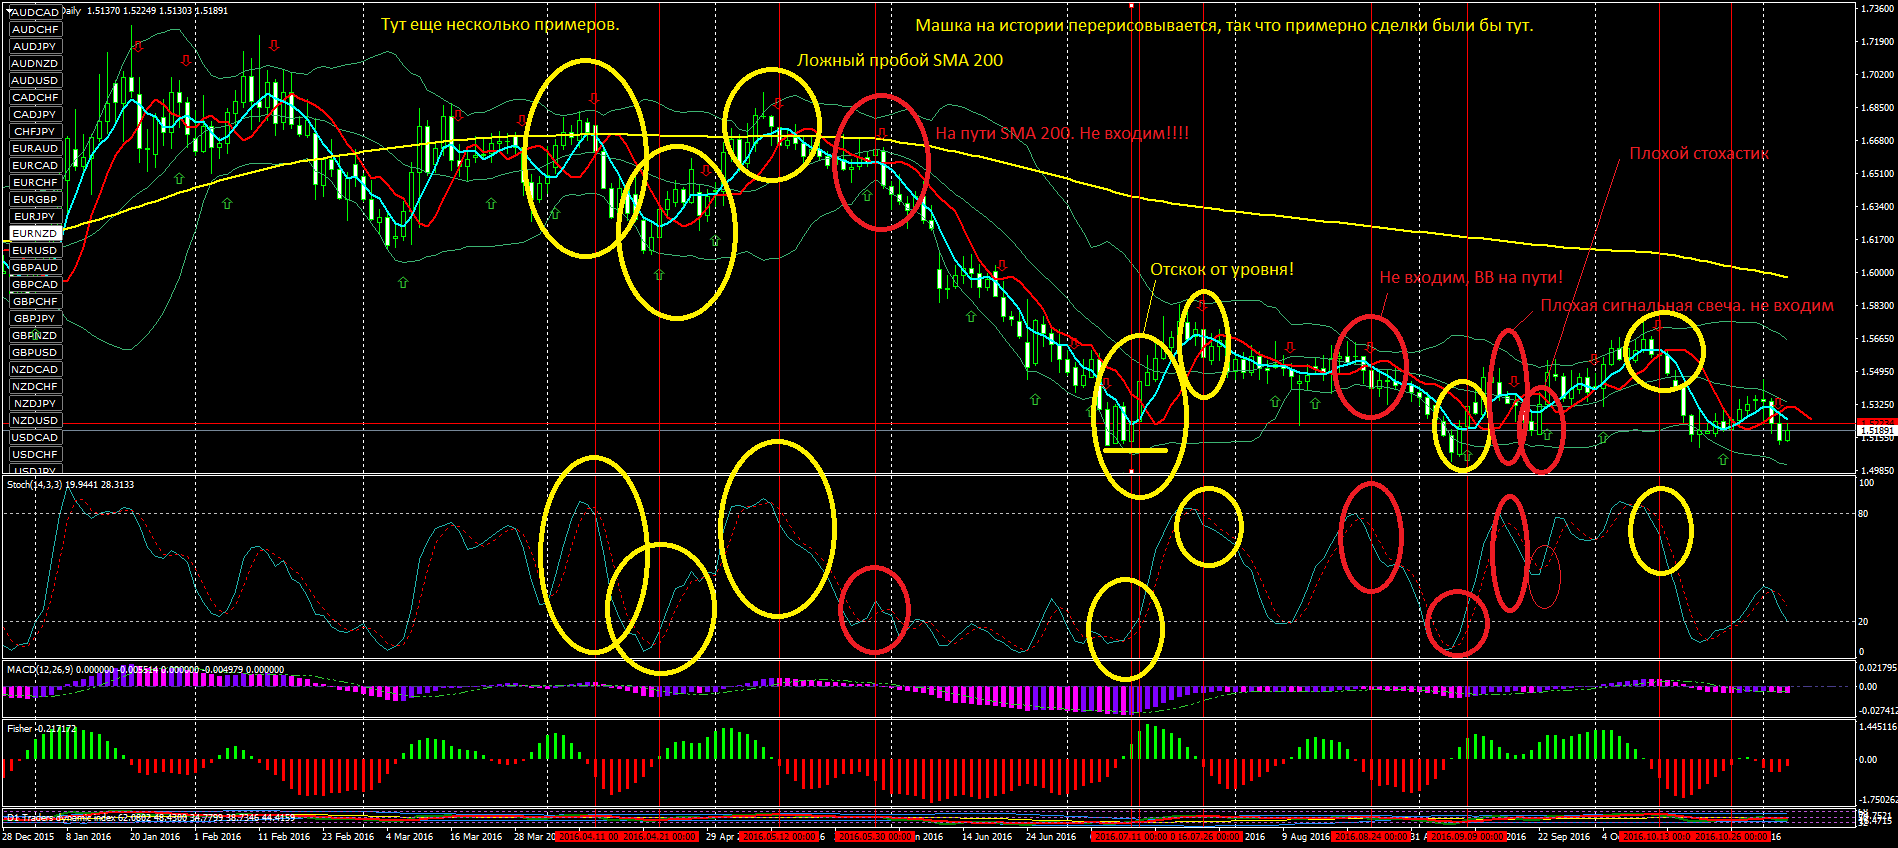Load CHFJPY from the symbol list
1898x848 pixels.
tap(35, 131)
